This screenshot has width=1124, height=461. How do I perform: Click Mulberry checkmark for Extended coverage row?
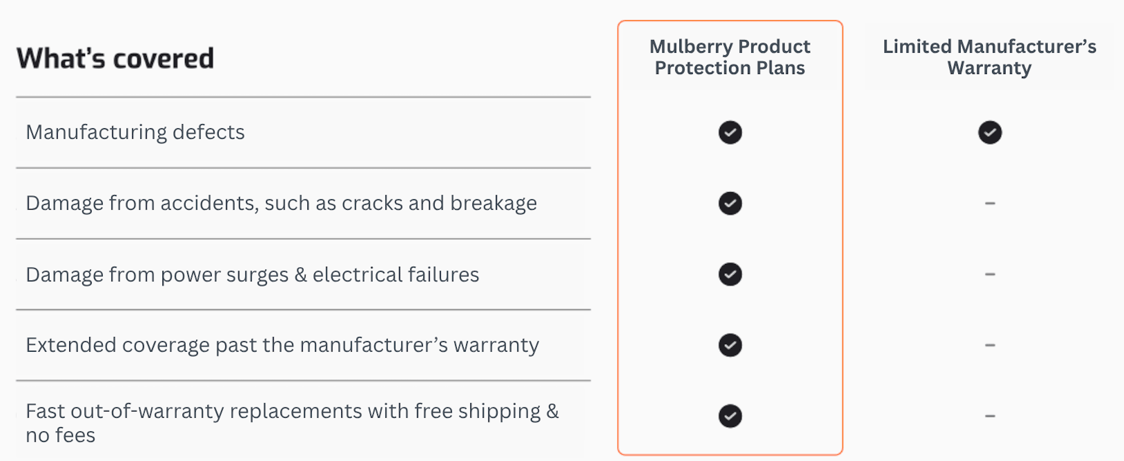tap(730, 345)
